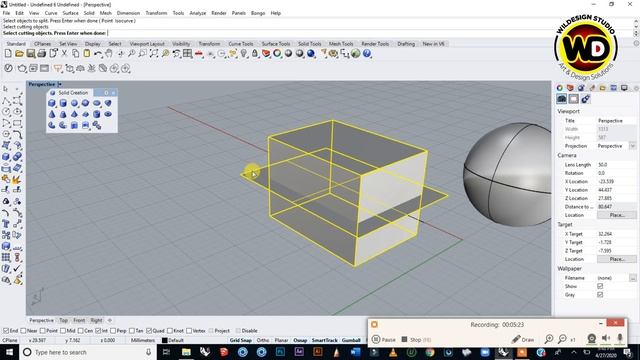Click the viewport Title field showing Perspective
Screen dimensions: 640x360
tap(616, 121)
